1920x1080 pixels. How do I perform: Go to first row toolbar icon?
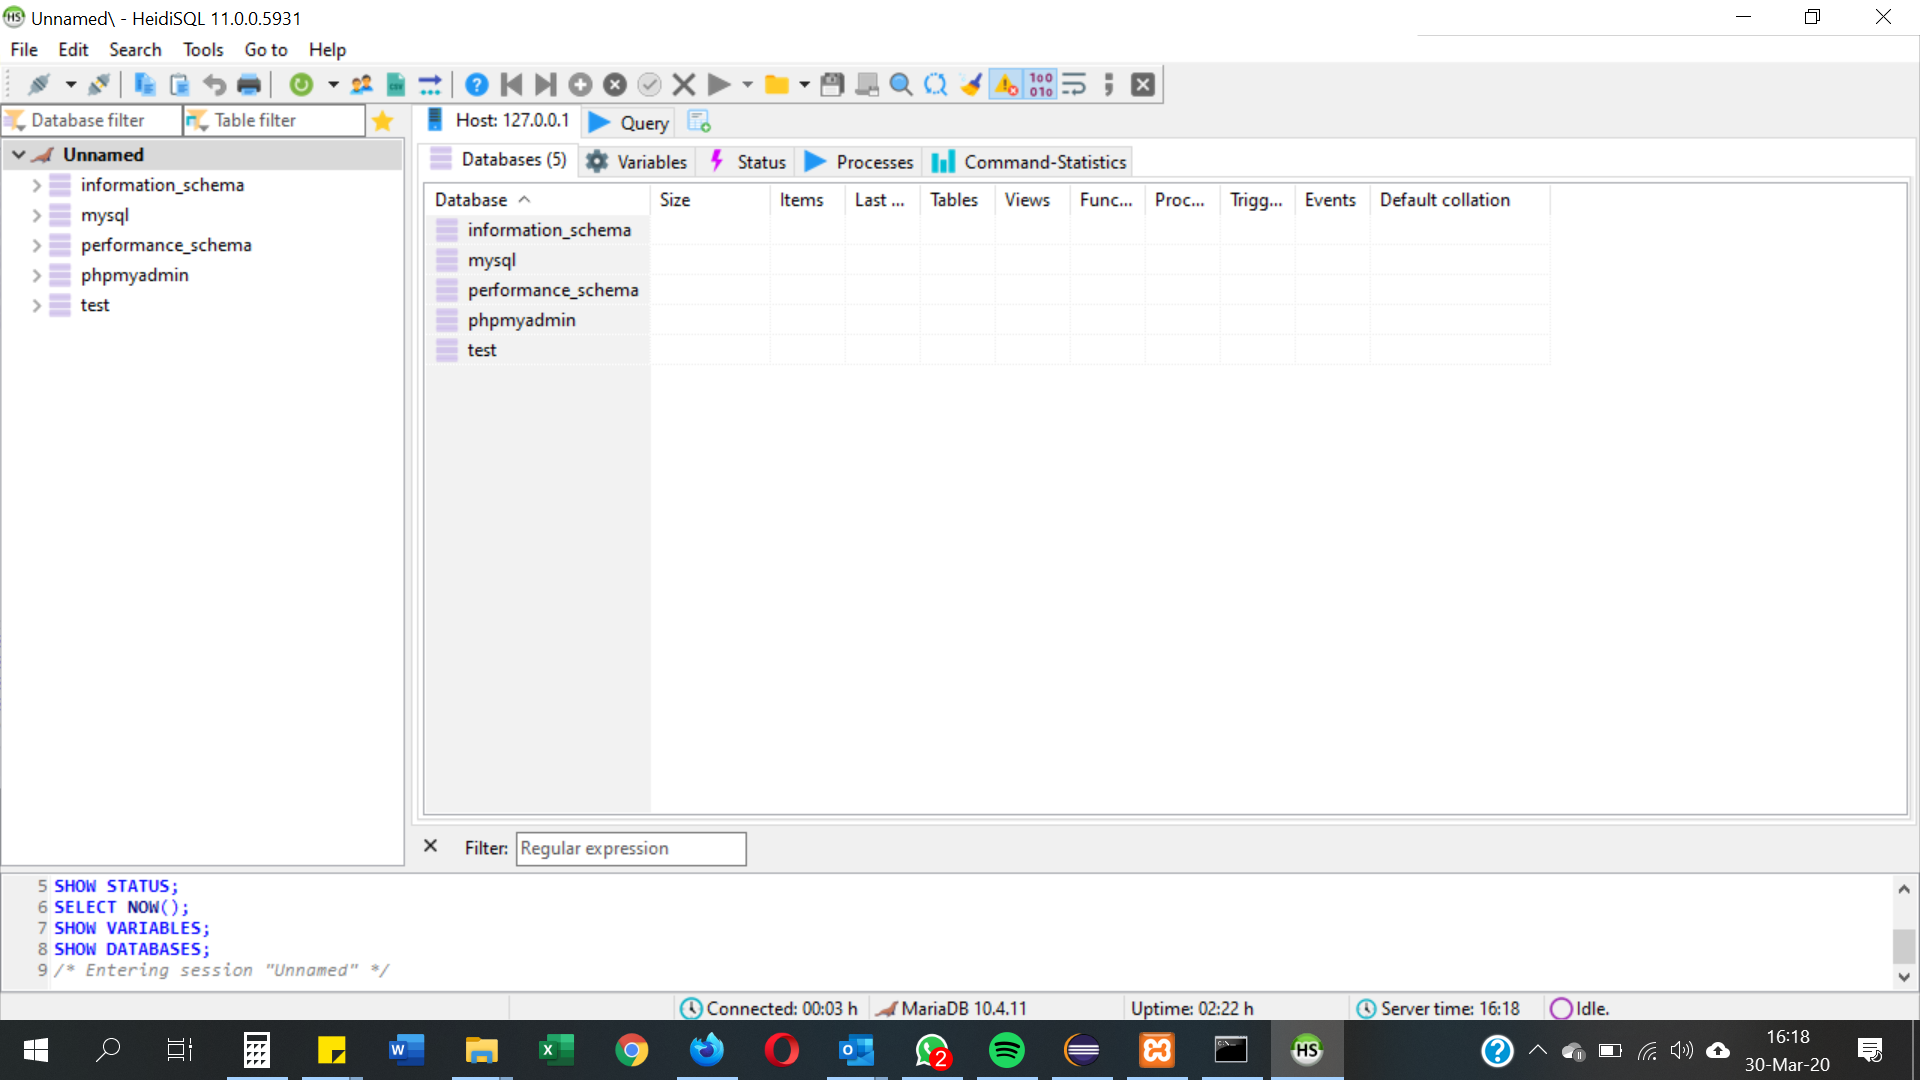[511, 85]
